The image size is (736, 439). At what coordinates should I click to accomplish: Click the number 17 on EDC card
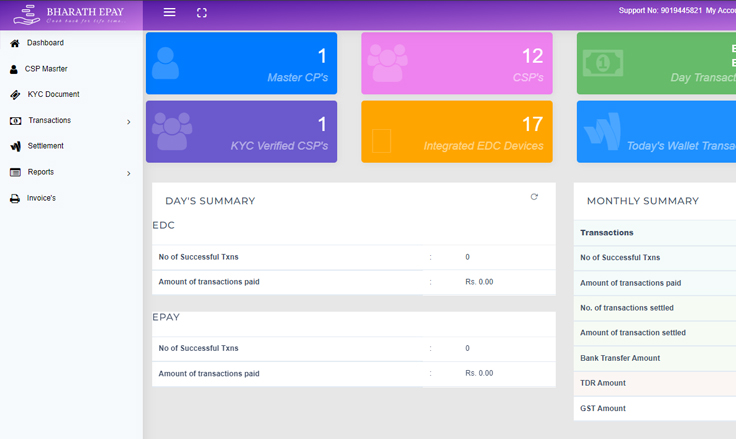[532, 124]
